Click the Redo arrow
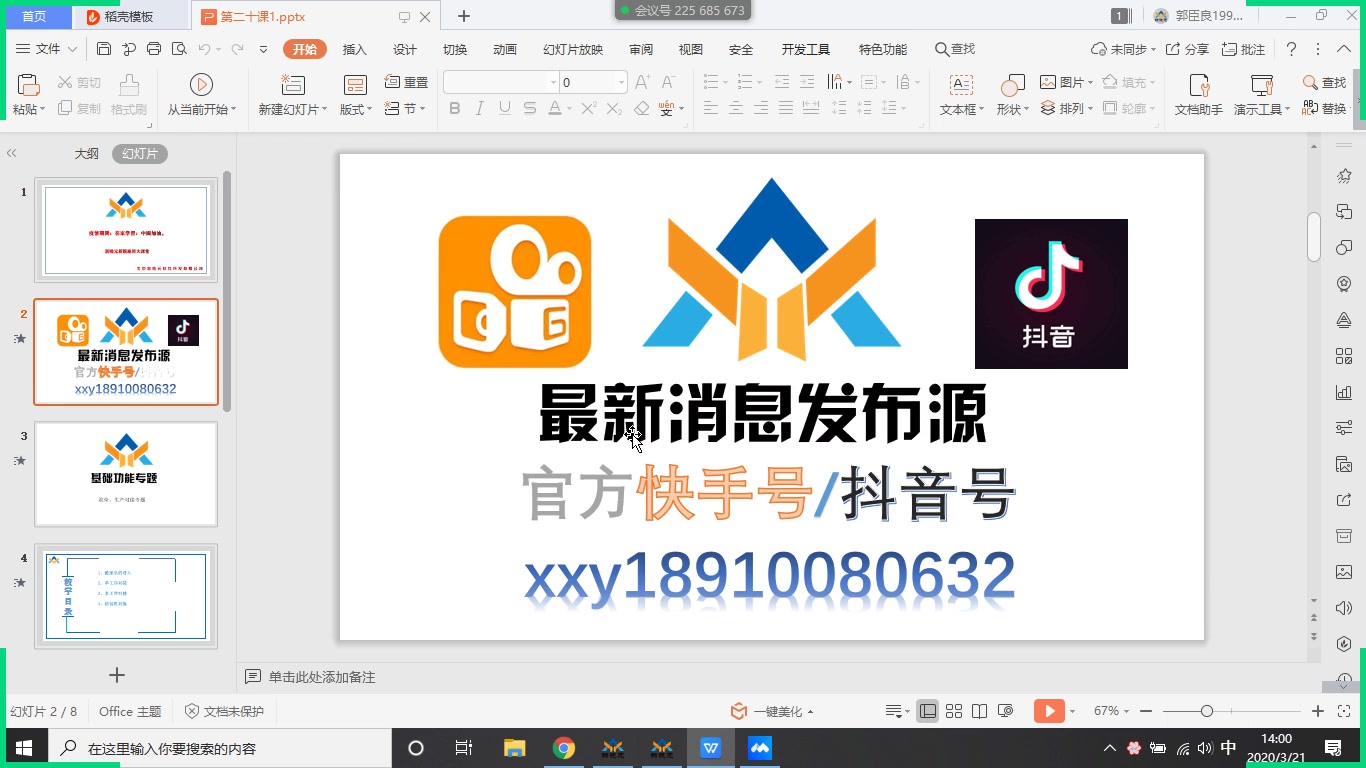The height and width of the screenshot is (768, 1366). (238, 49)
